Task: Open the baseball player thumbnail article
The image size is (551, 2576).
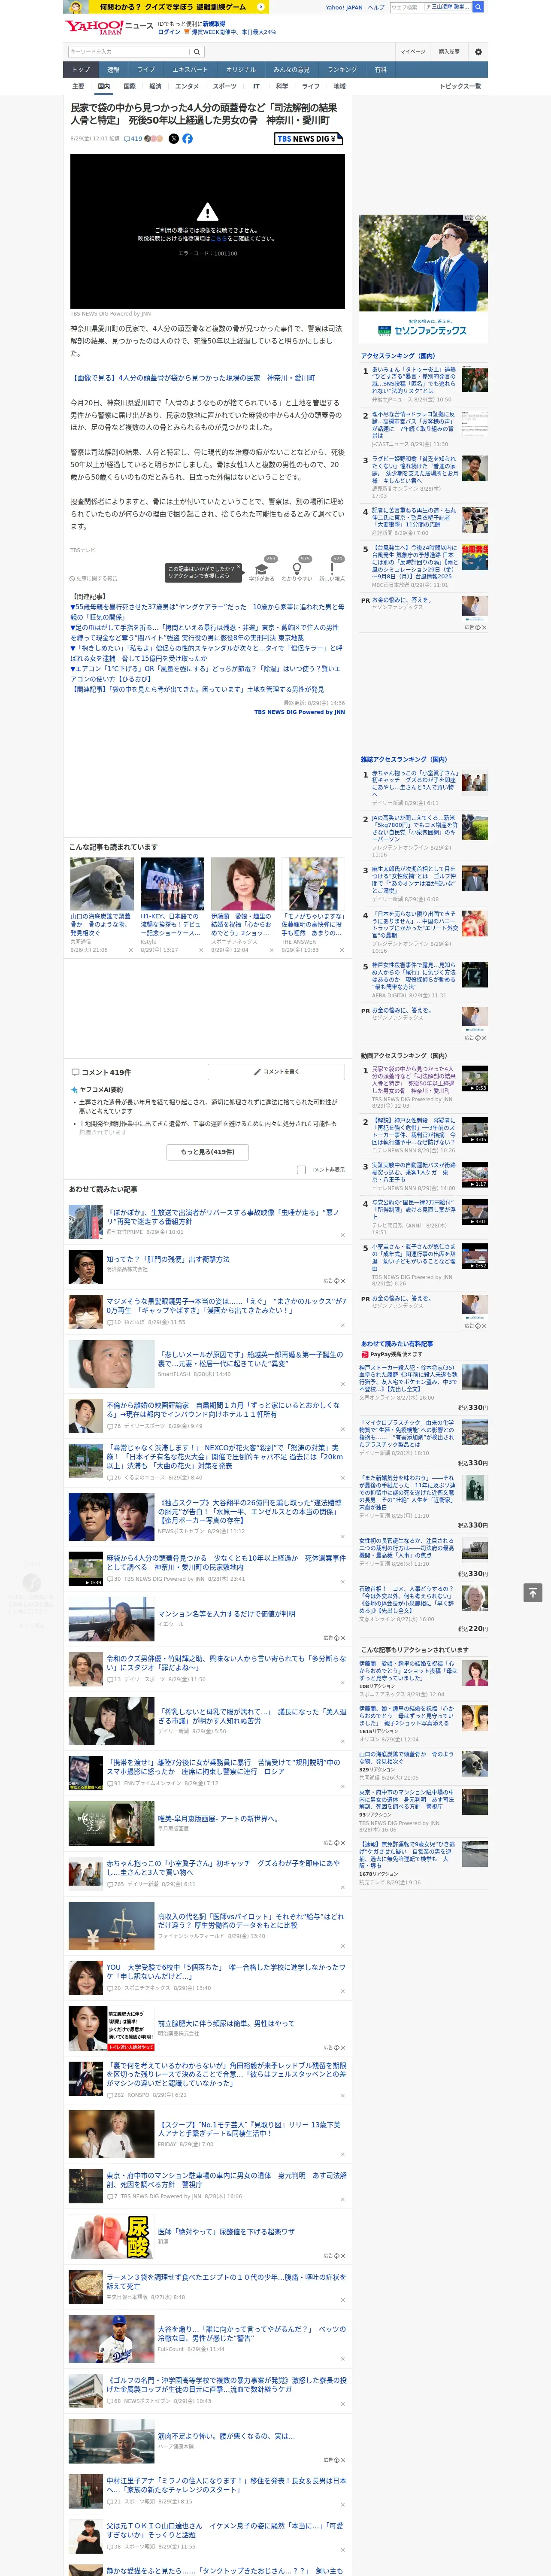Action: [313, 883]
